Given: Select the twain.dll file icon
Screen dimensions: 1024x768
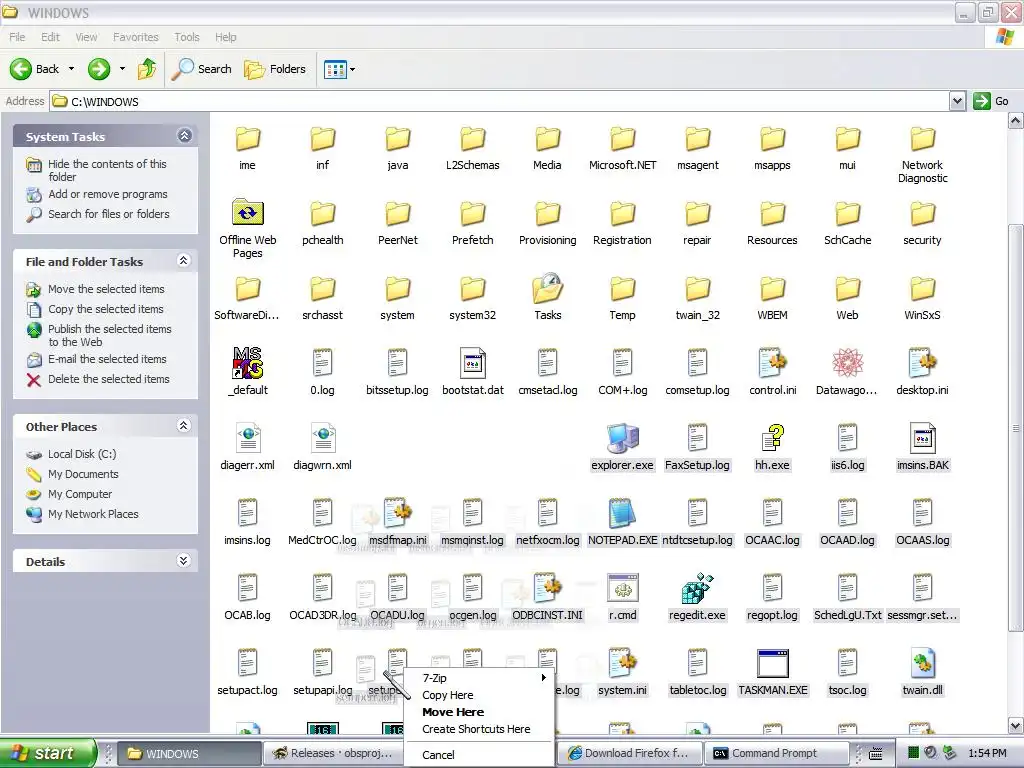Looking at the screenshot, I should (x=922, y=663).
